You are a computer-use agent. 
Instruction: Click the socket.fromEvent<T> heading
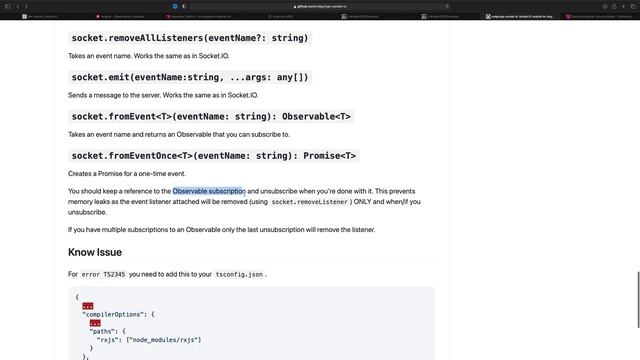(x=211, y=116)
